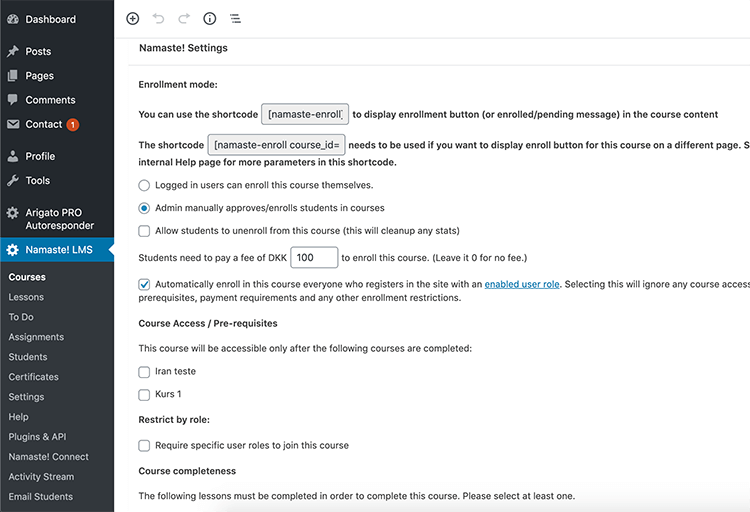The image size is (750, 512).
Task: Check the Kurs 1 prerequisite
Action: point(144,395)
